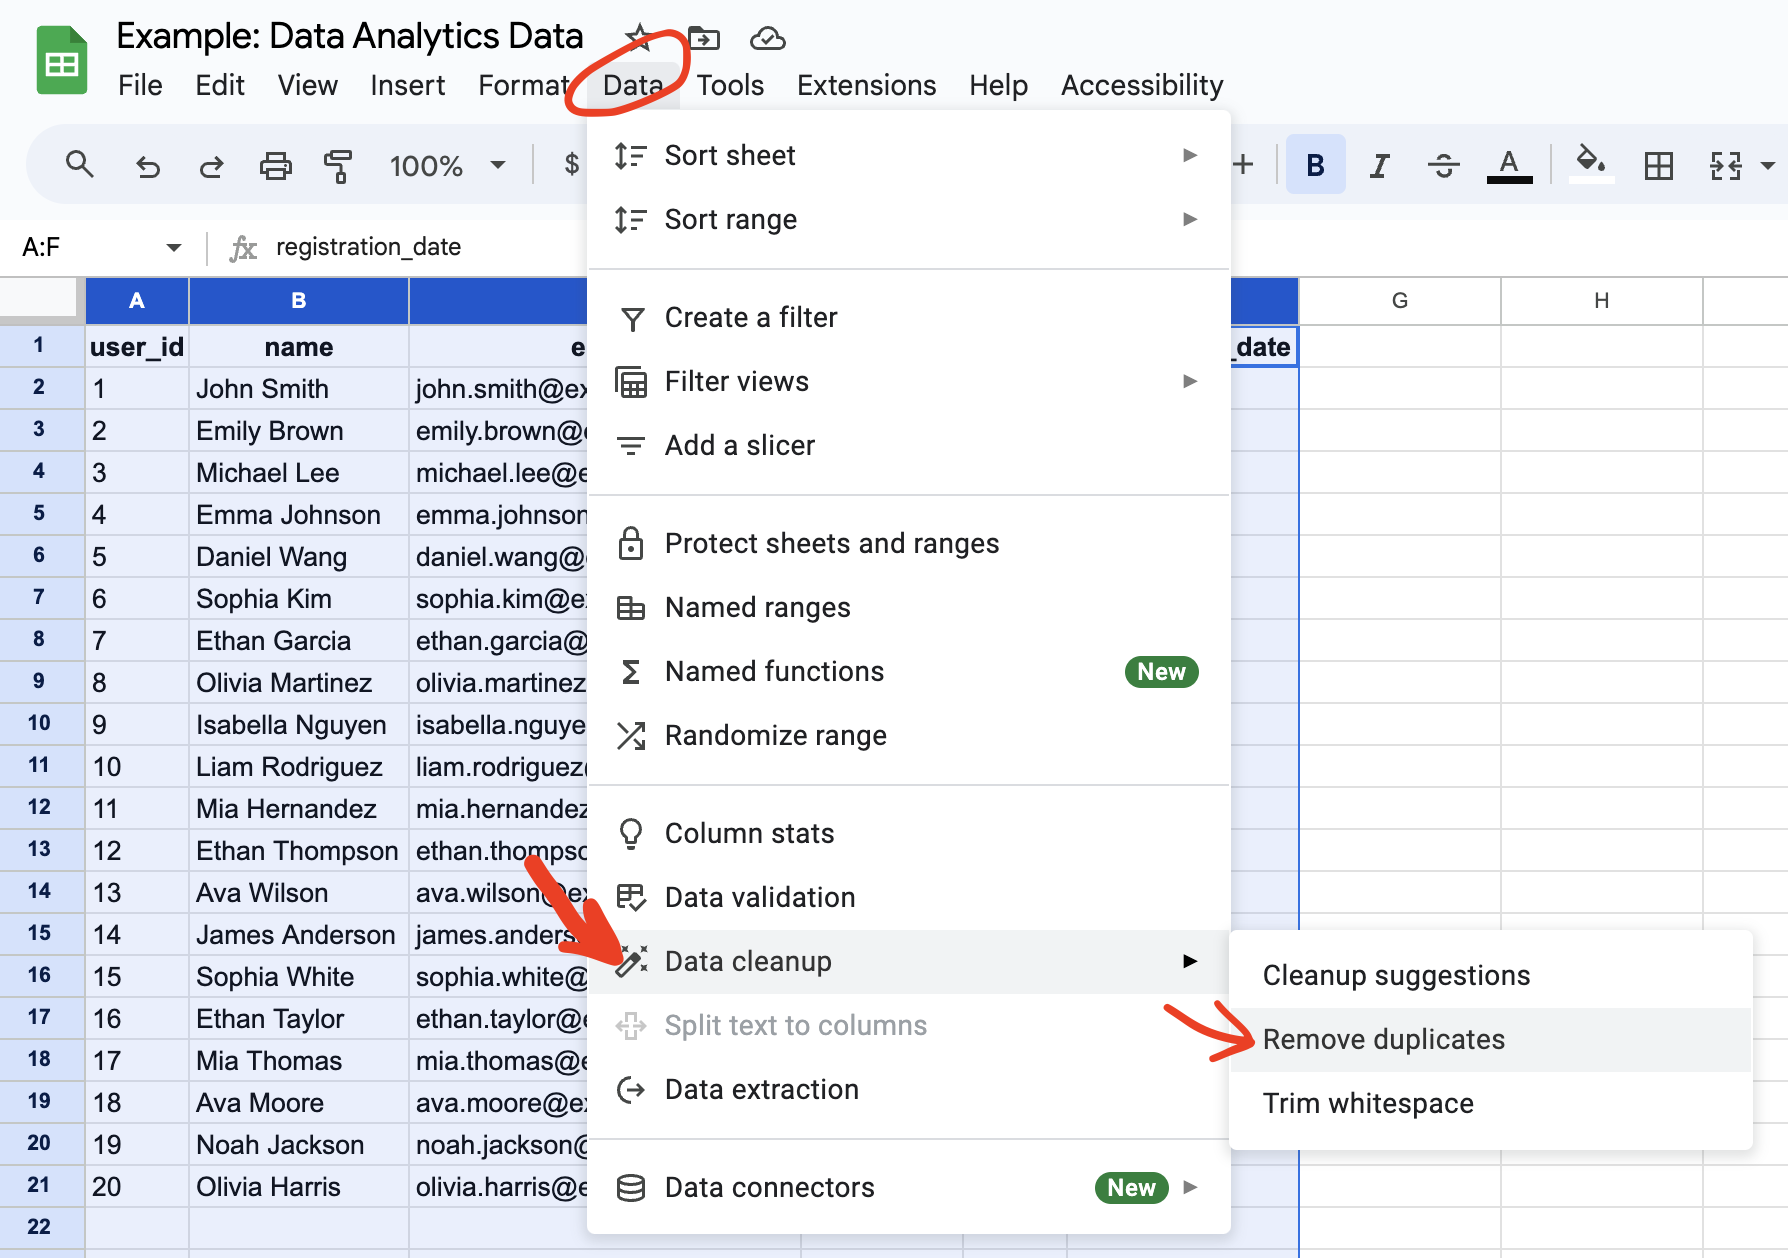Toggle italic formatting on

coord(1379,164)
